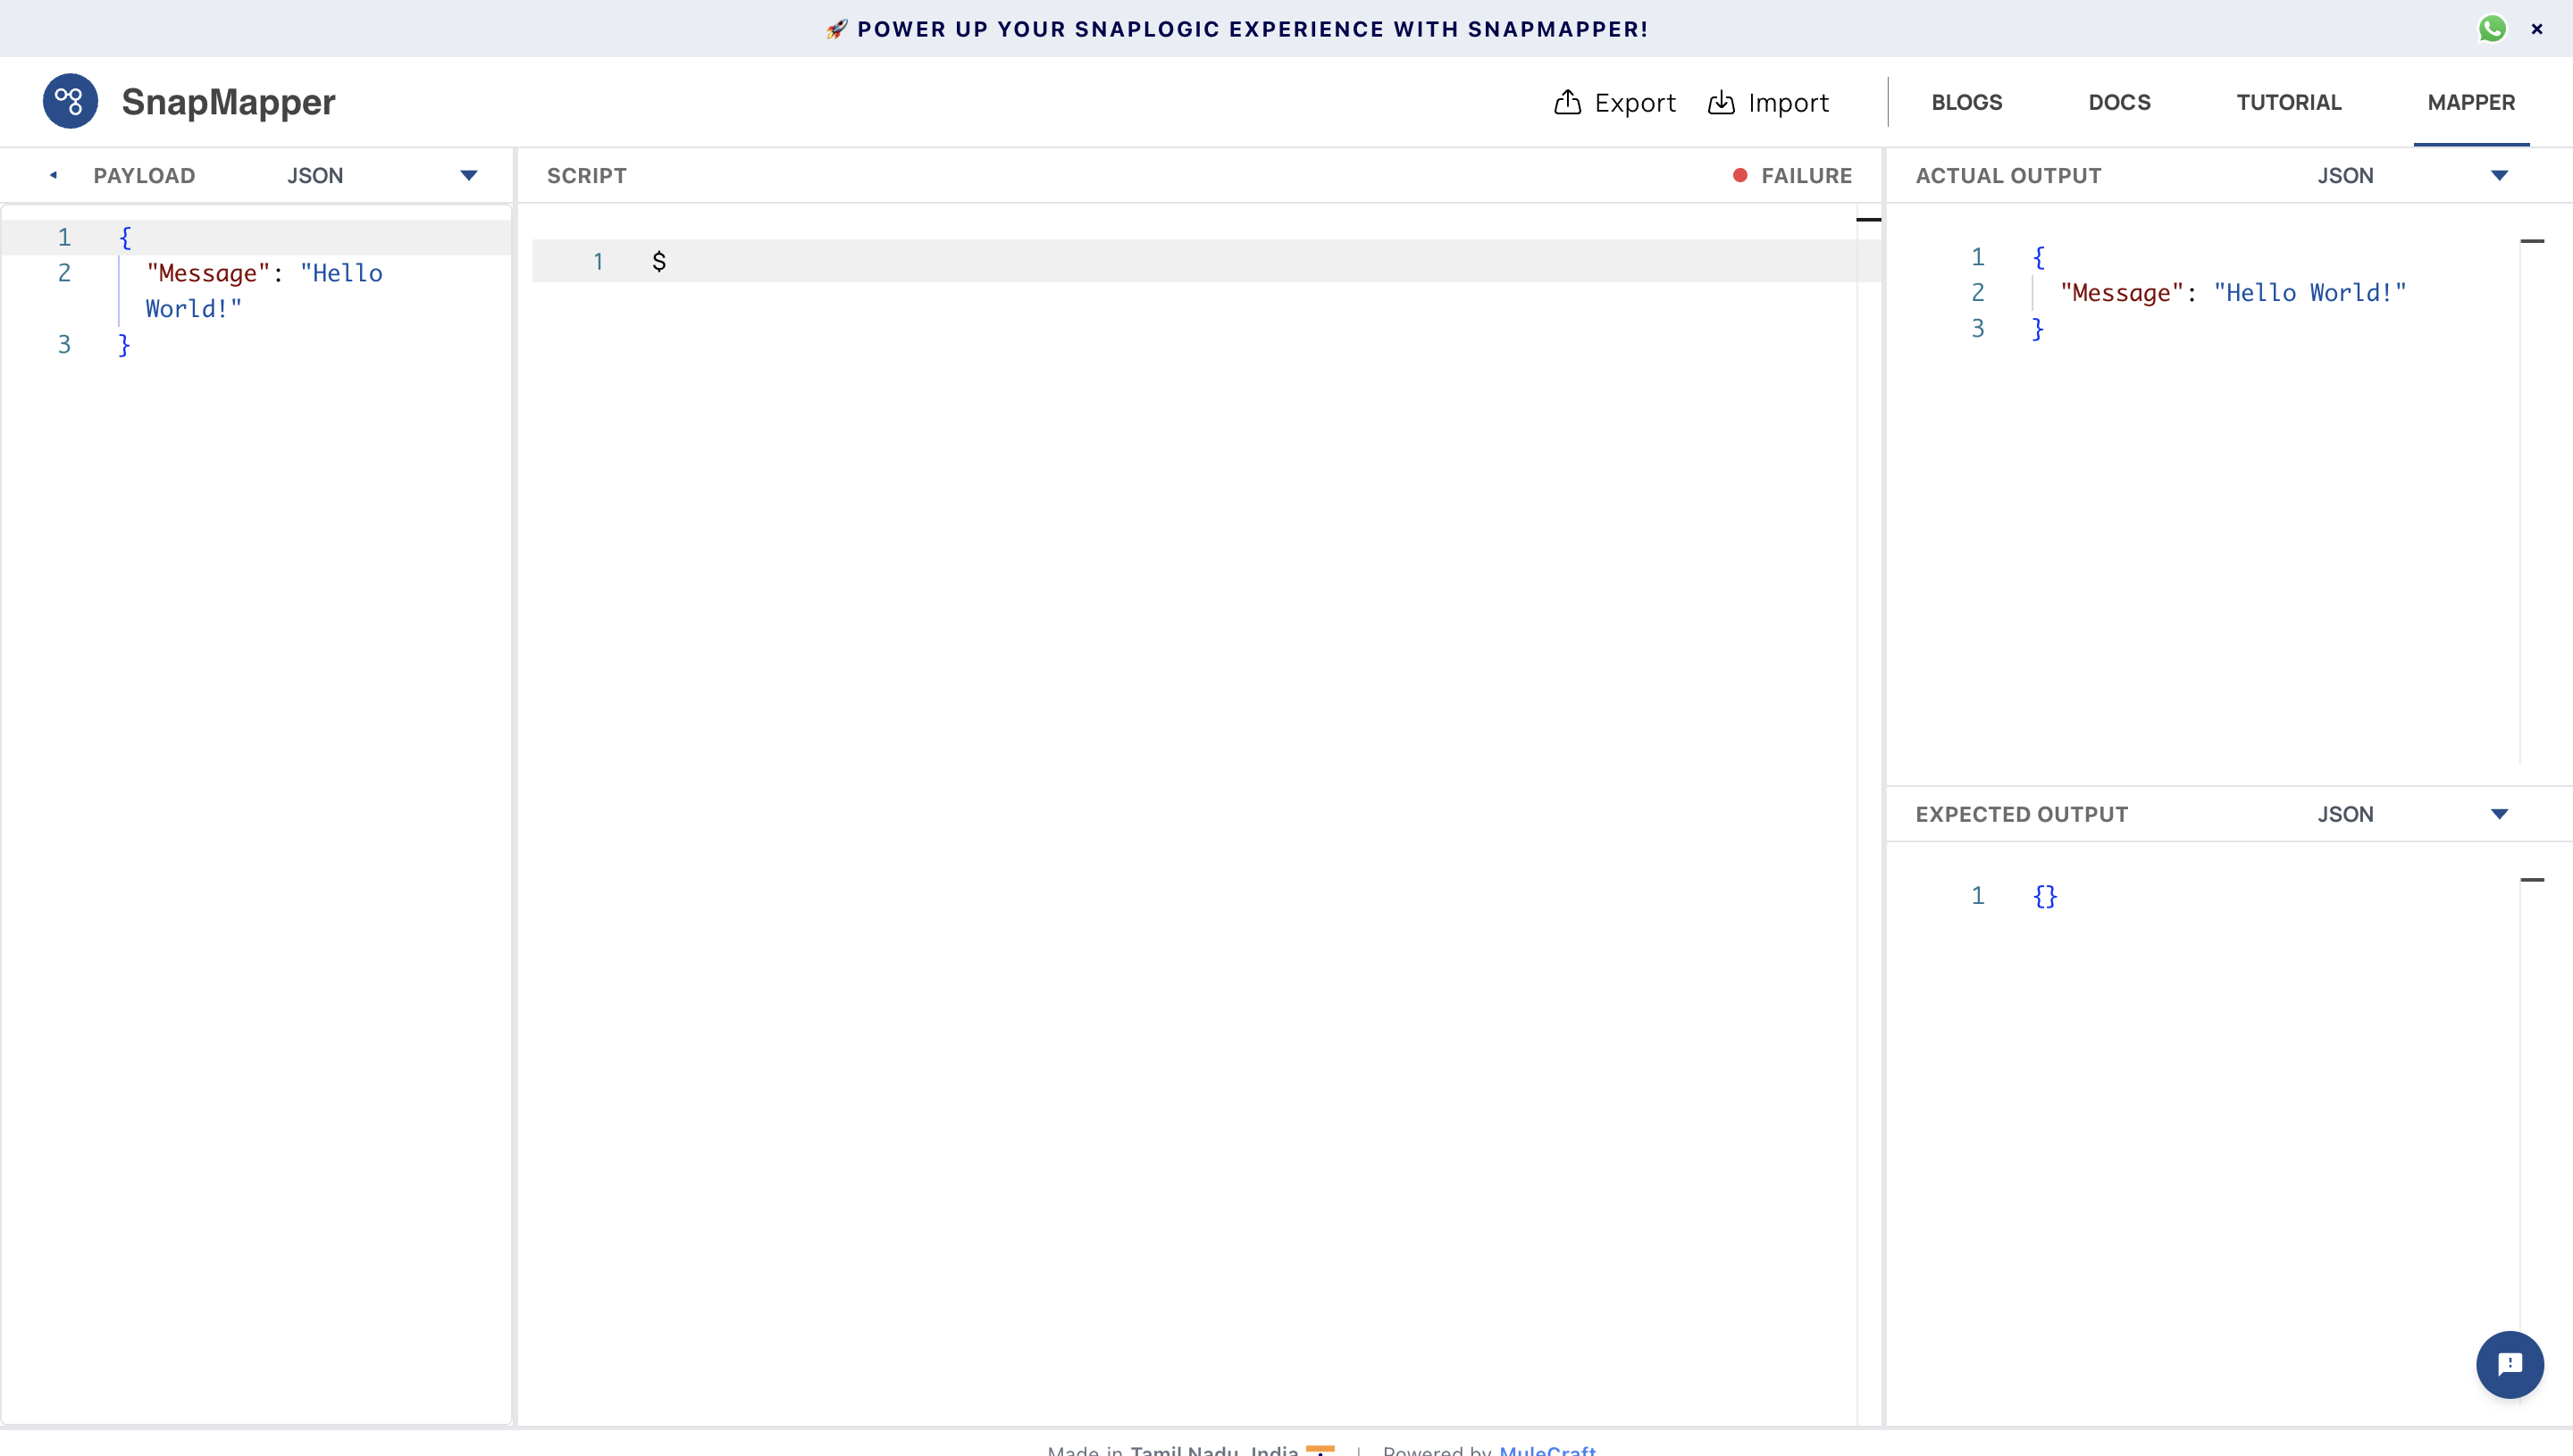
Task: Go to the BLOGS tab
Action: pyautogui.click(x=1966, y=102)
